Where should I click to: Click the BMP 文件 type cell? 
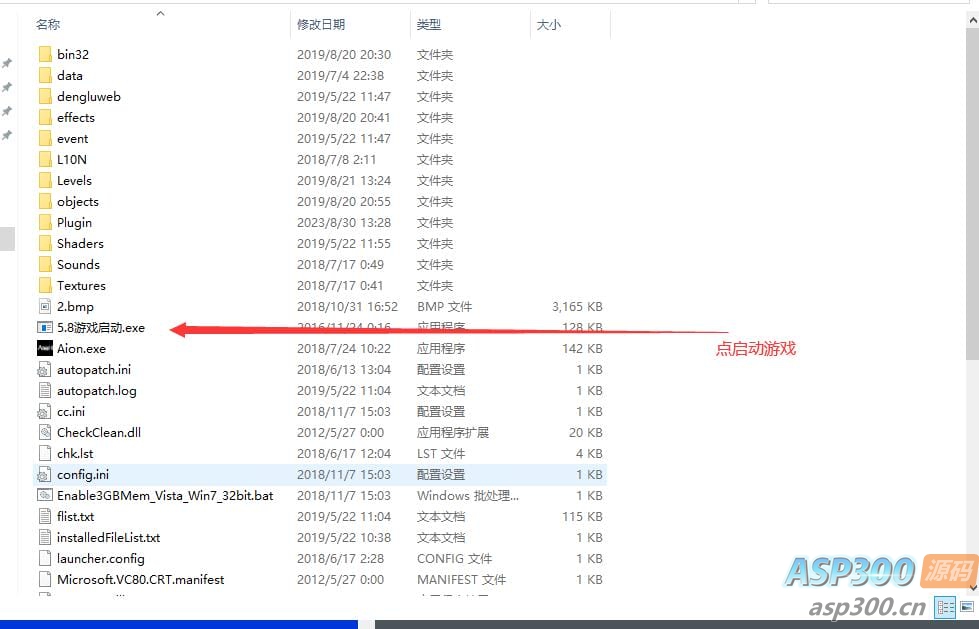(445, 307)
